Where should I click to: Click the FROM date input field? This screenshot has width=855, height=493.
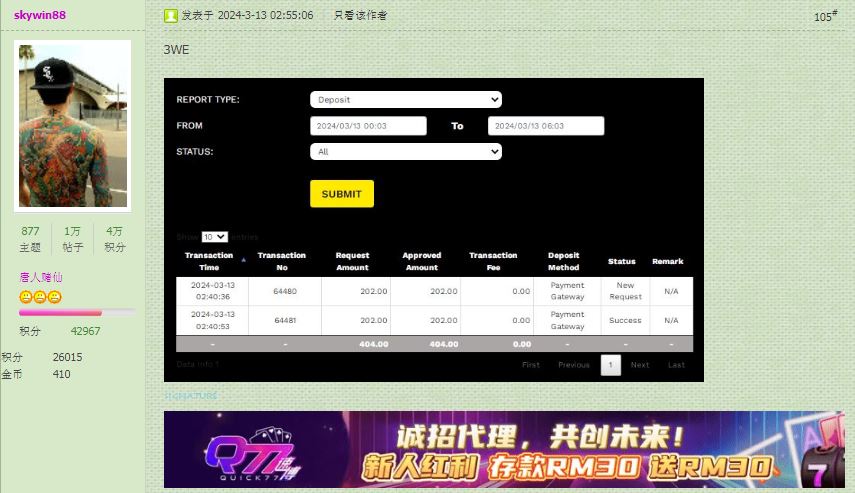(368, 126)
